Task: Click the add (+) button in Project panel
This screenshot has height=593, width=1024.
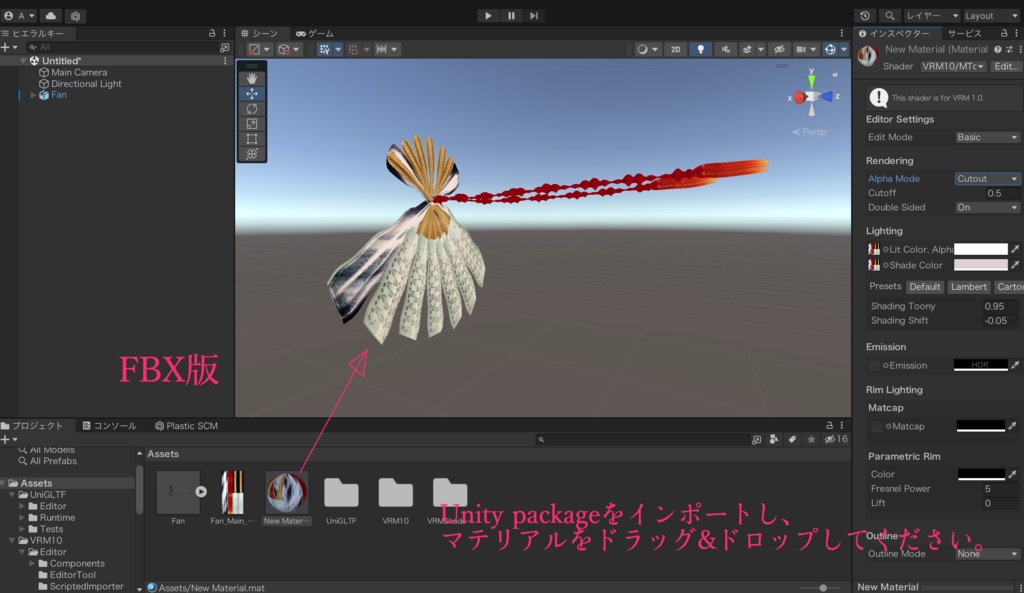Action: [5, 440]
